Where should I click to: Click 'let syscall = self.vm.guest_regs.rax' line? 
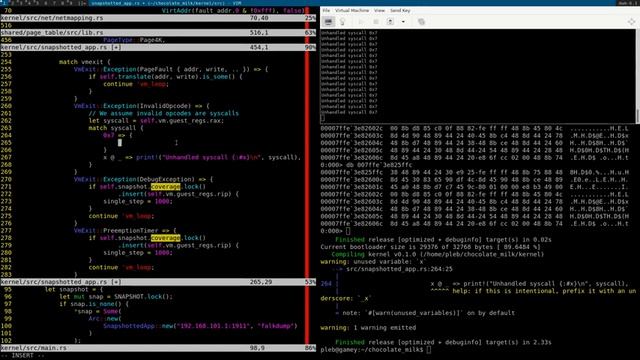[x=156, y=121]
